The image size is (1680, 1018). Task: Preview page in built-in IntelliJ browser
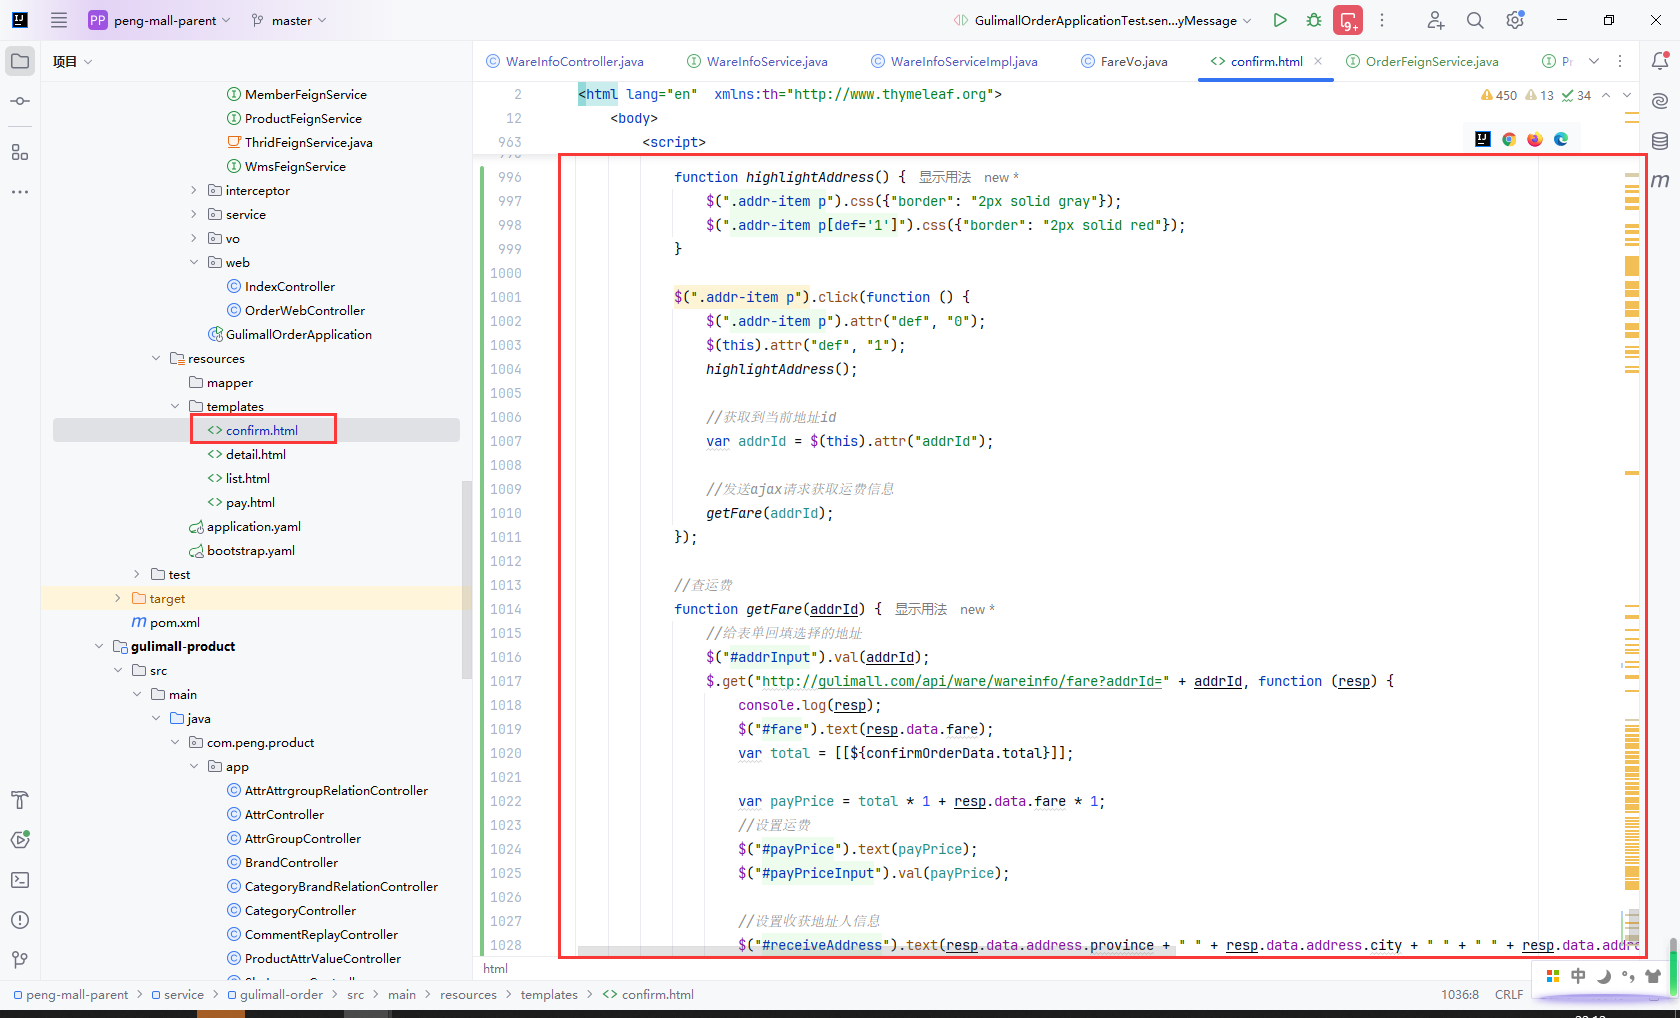[1483, 139]
